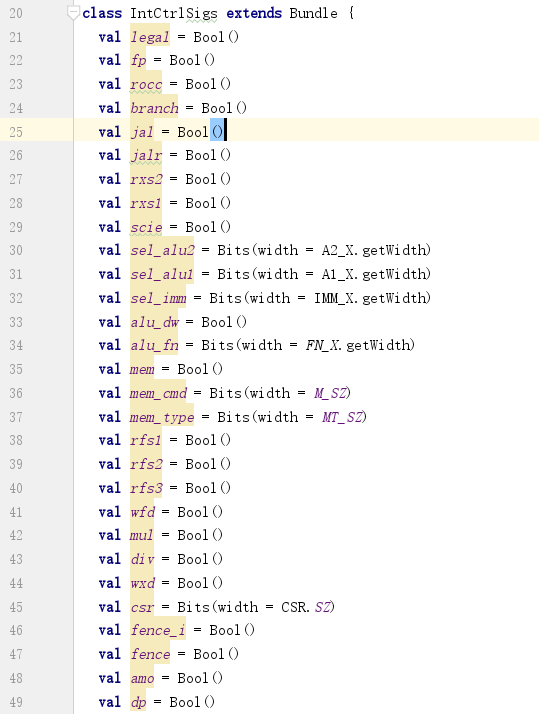Click the extends keyword

(254, 13)
